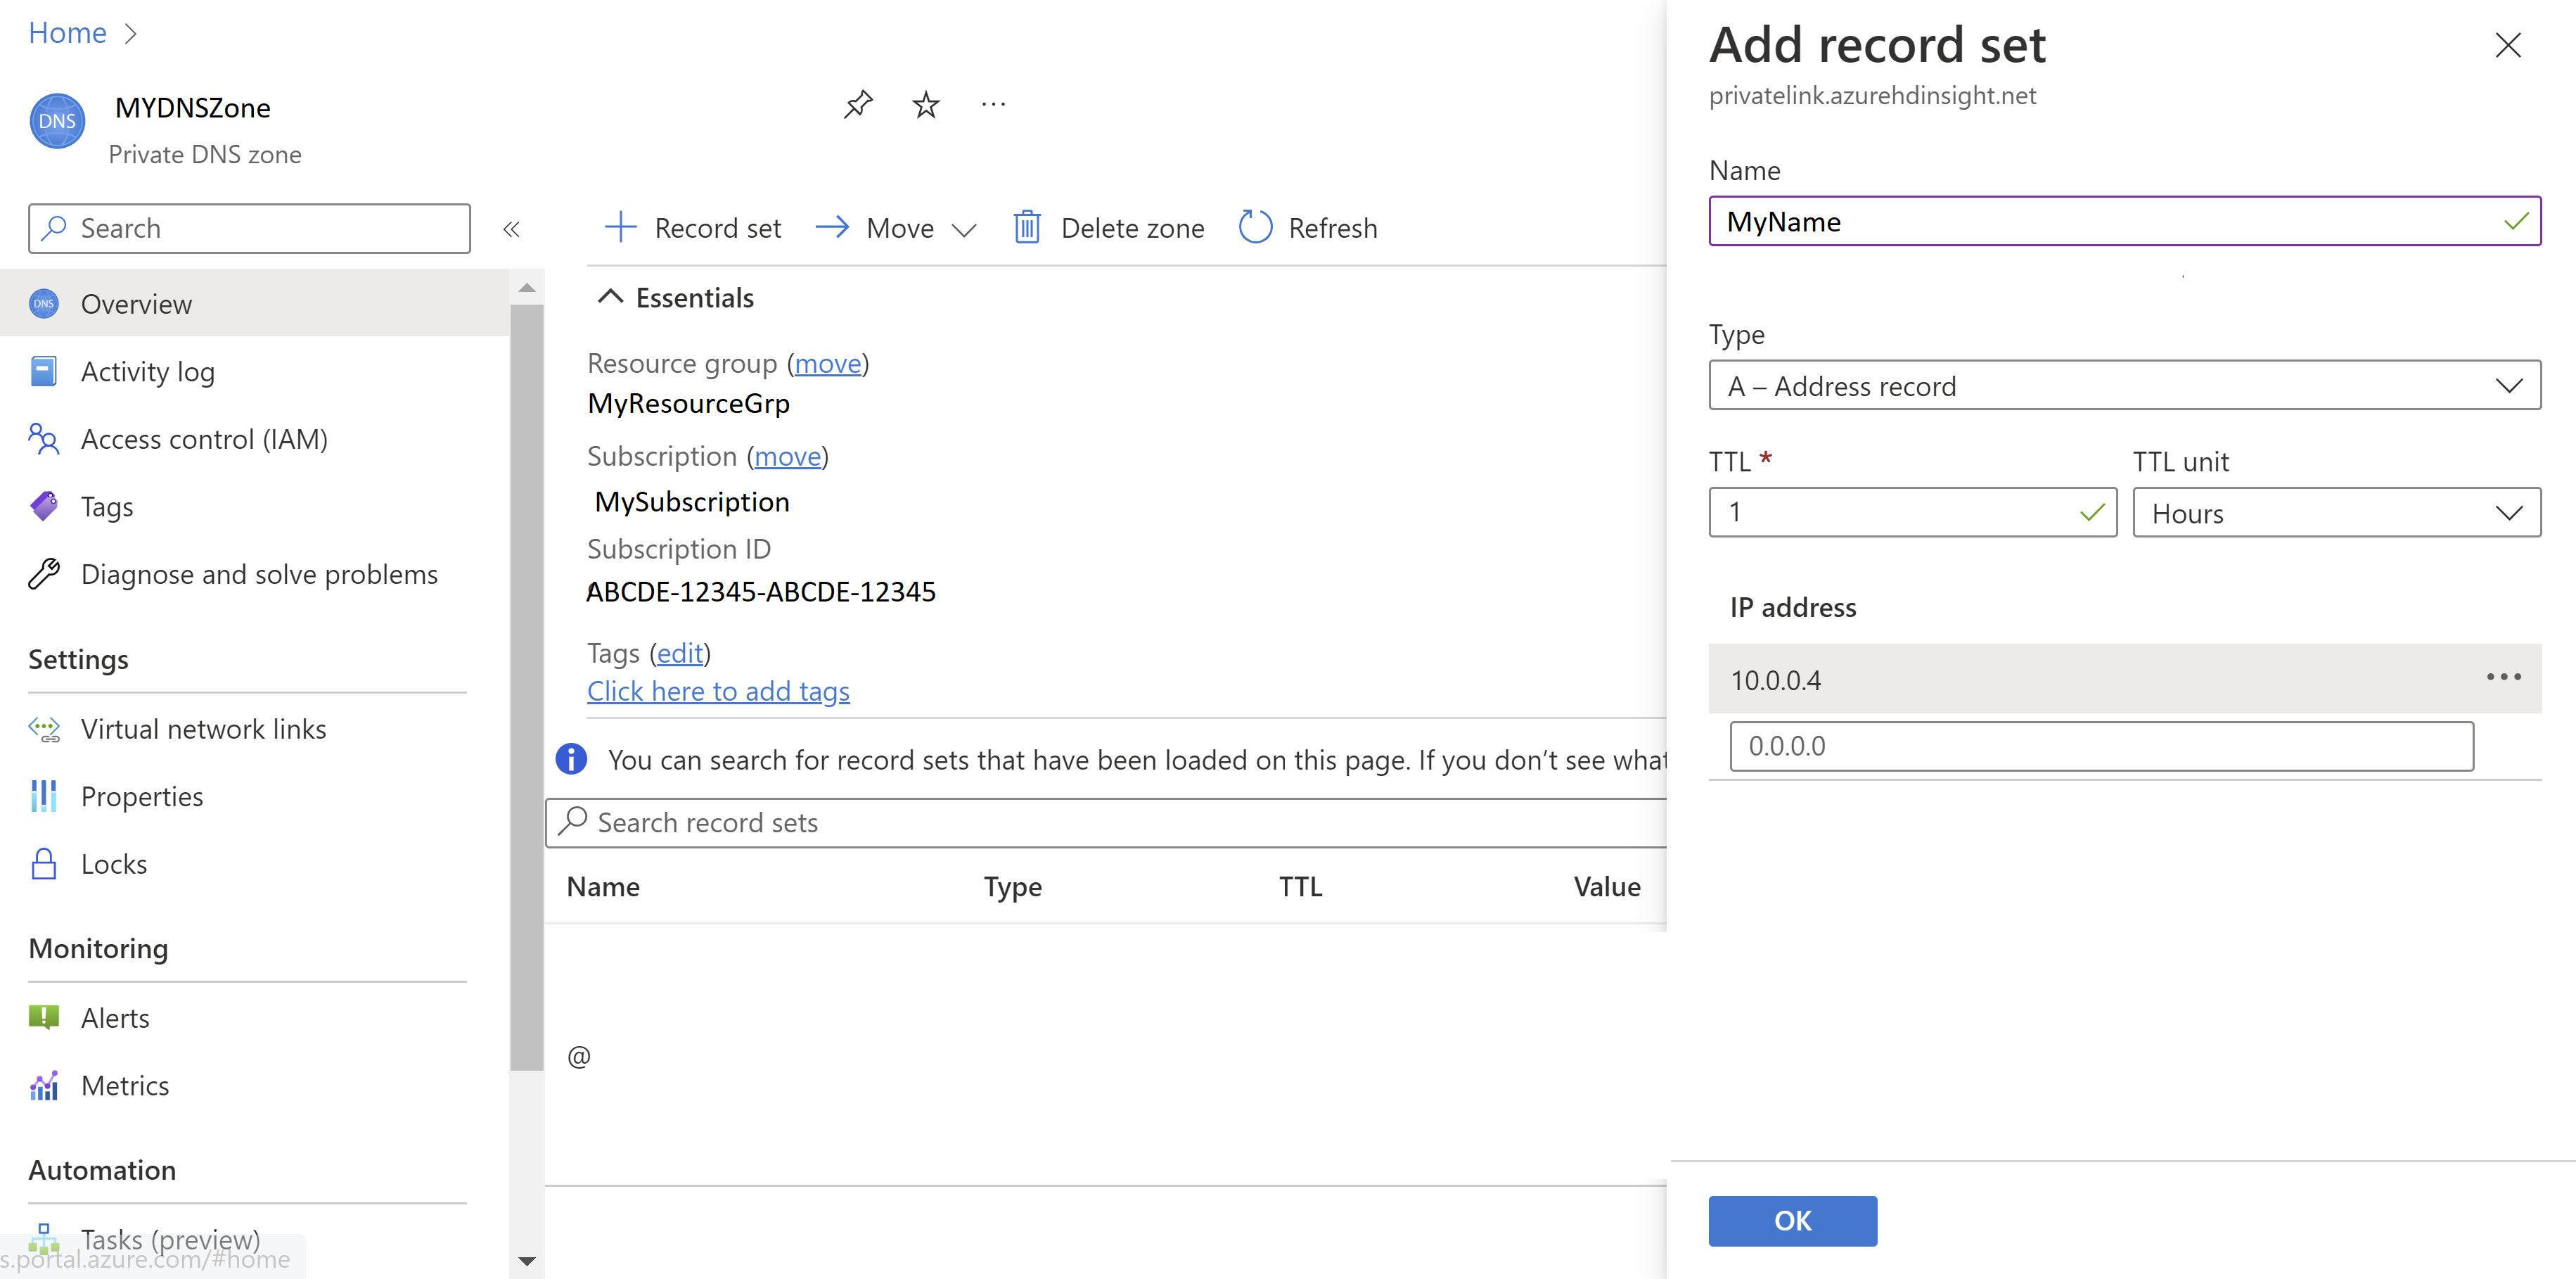Click the DNS zone Overview icon
This screenshot has height=1279, width=2576.
coord(44,303)
